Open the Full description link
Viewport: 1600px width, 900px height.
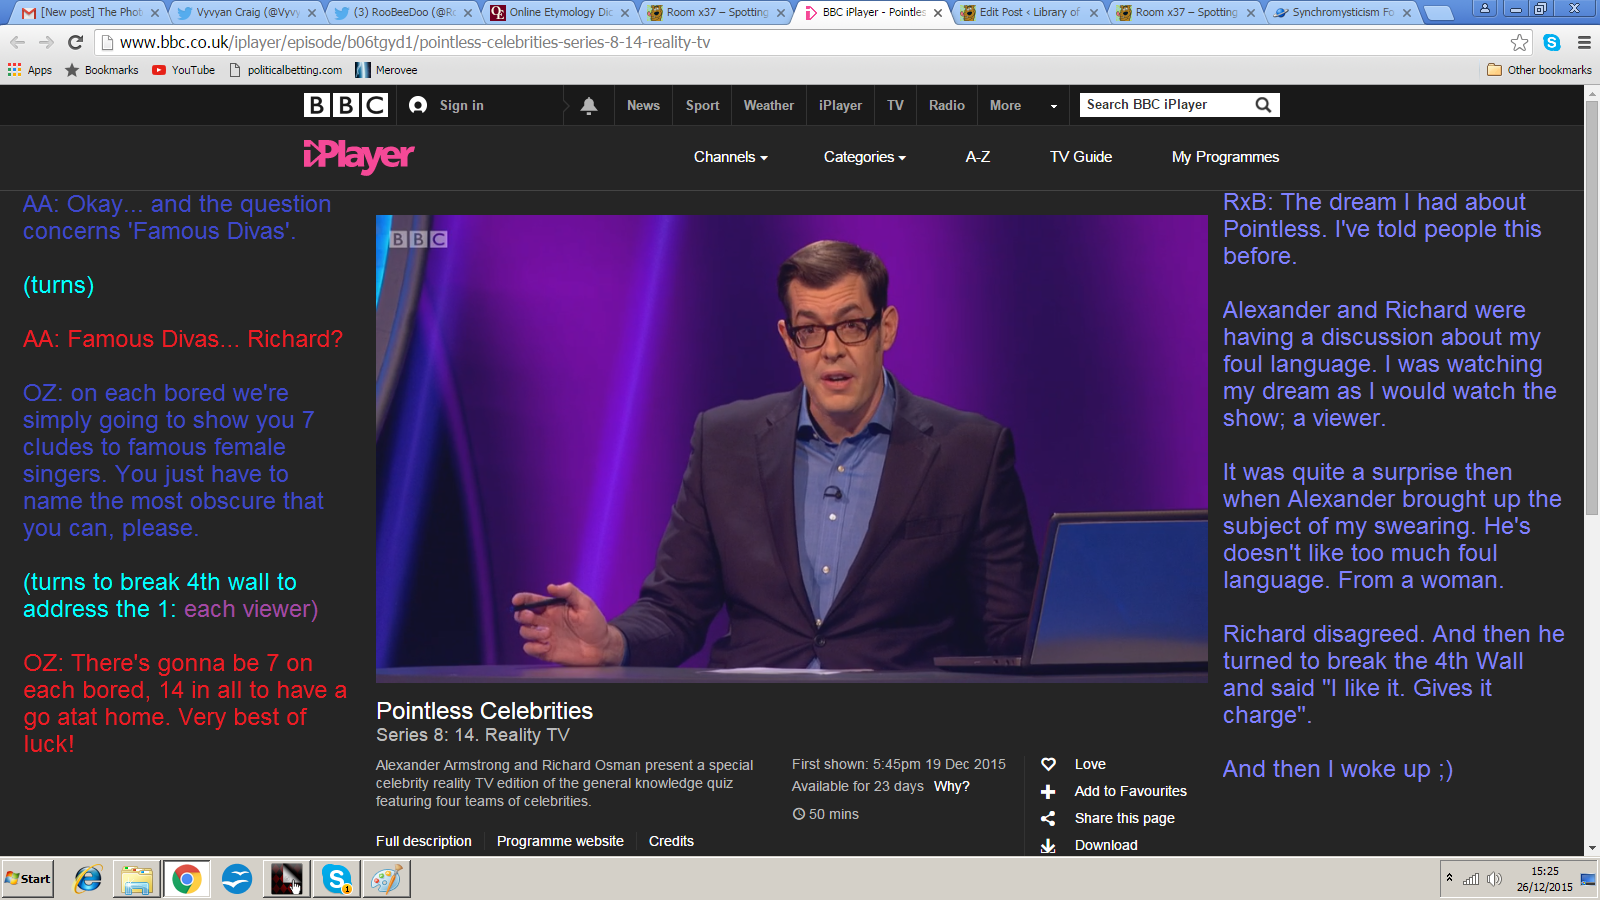point(423,841)
